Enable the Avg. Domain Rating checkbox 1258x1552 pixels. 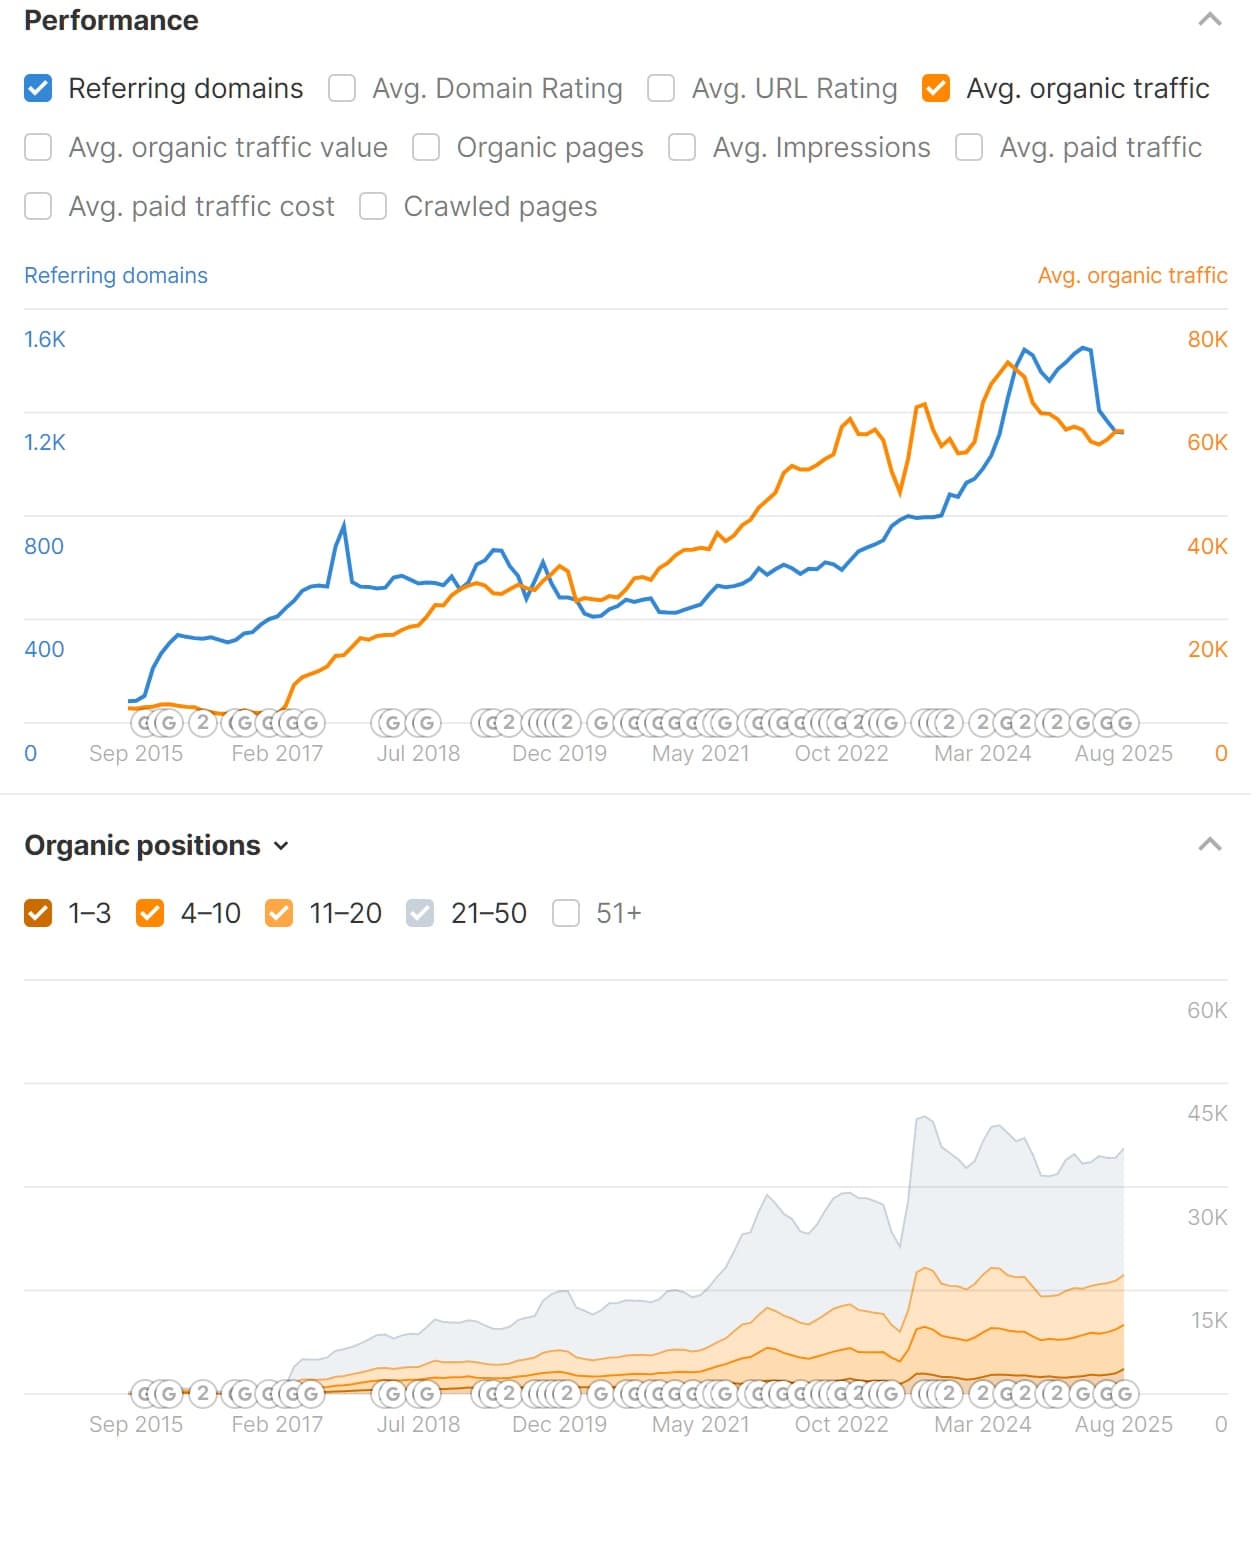[x=341, y=88]
